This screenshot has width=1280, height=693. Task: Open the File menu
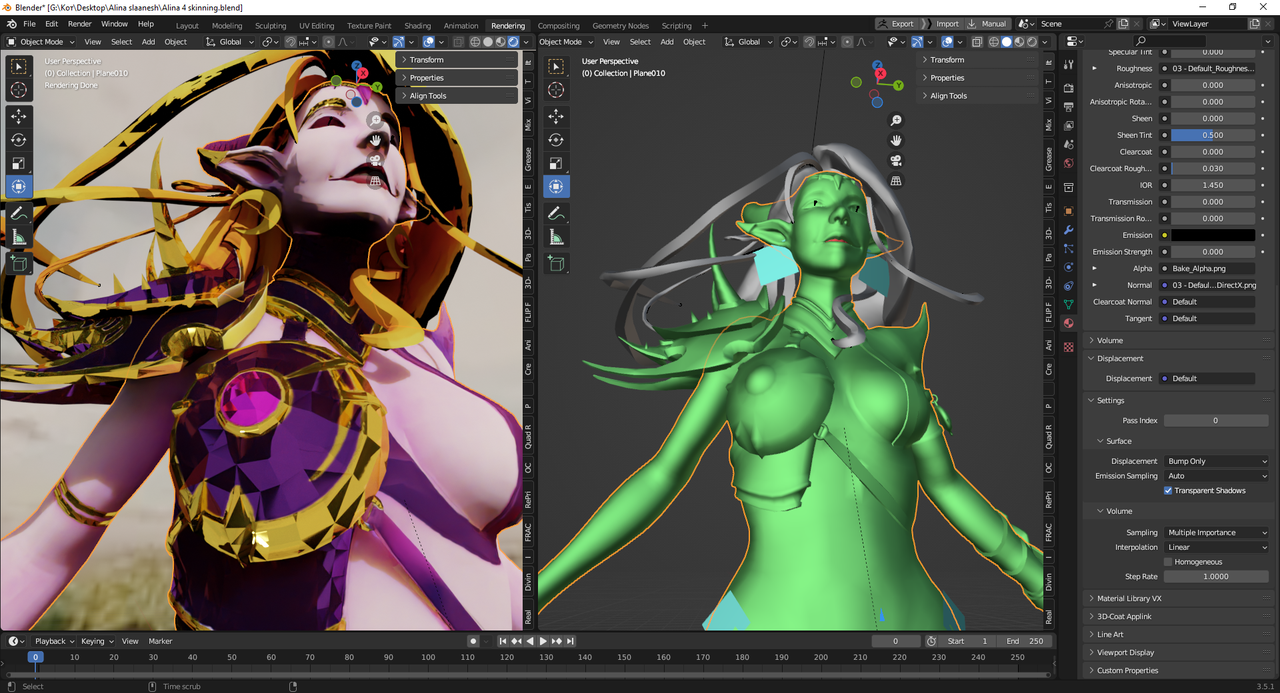[29, 24]
